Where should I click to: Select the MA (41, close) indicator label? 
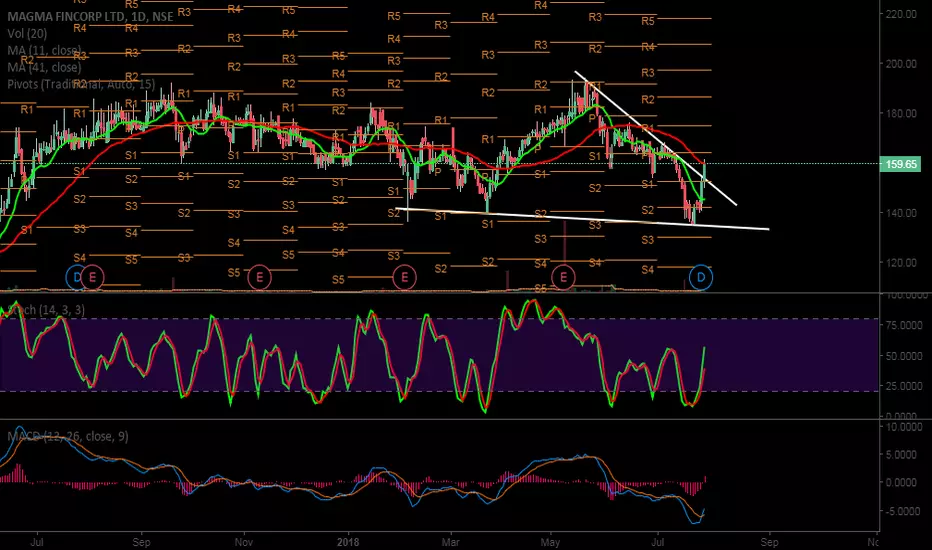coord(44,67)
